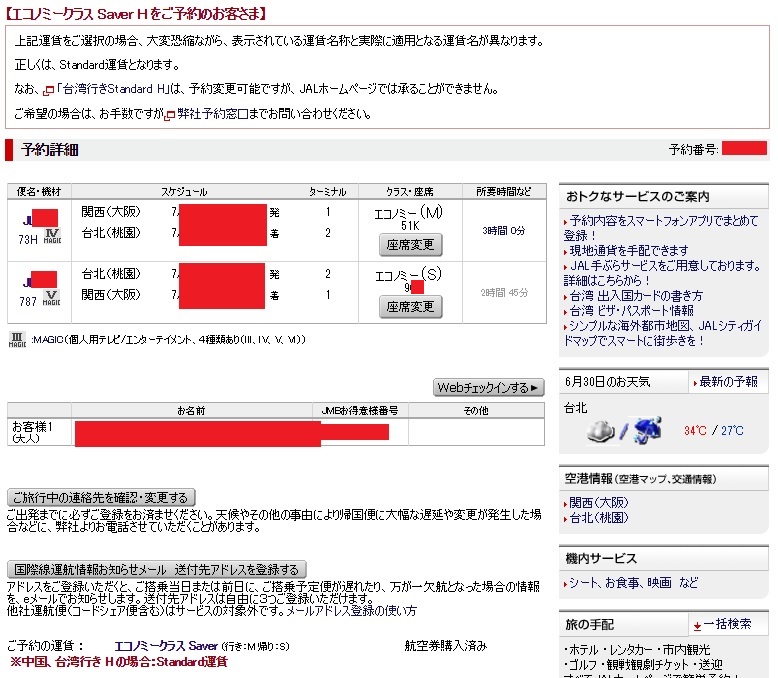778x678 pixels.
Task: Click the MAGIC III legend icon
Action: [x=17, y=340]
